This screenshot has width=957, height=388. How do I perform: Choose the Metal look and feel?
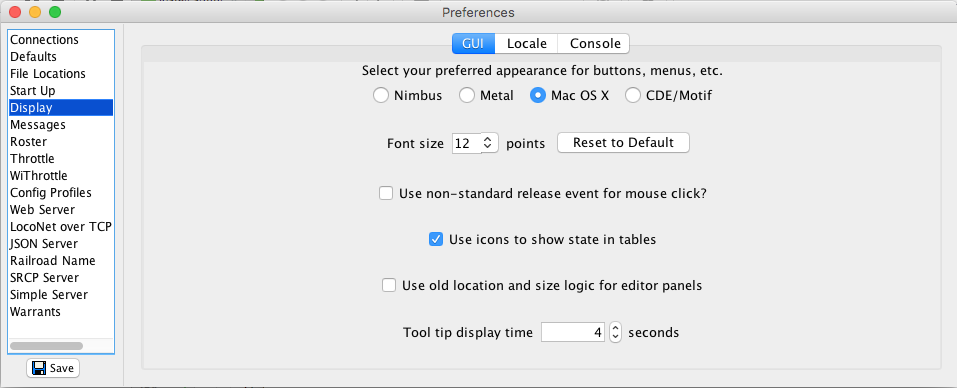[467, 96]
